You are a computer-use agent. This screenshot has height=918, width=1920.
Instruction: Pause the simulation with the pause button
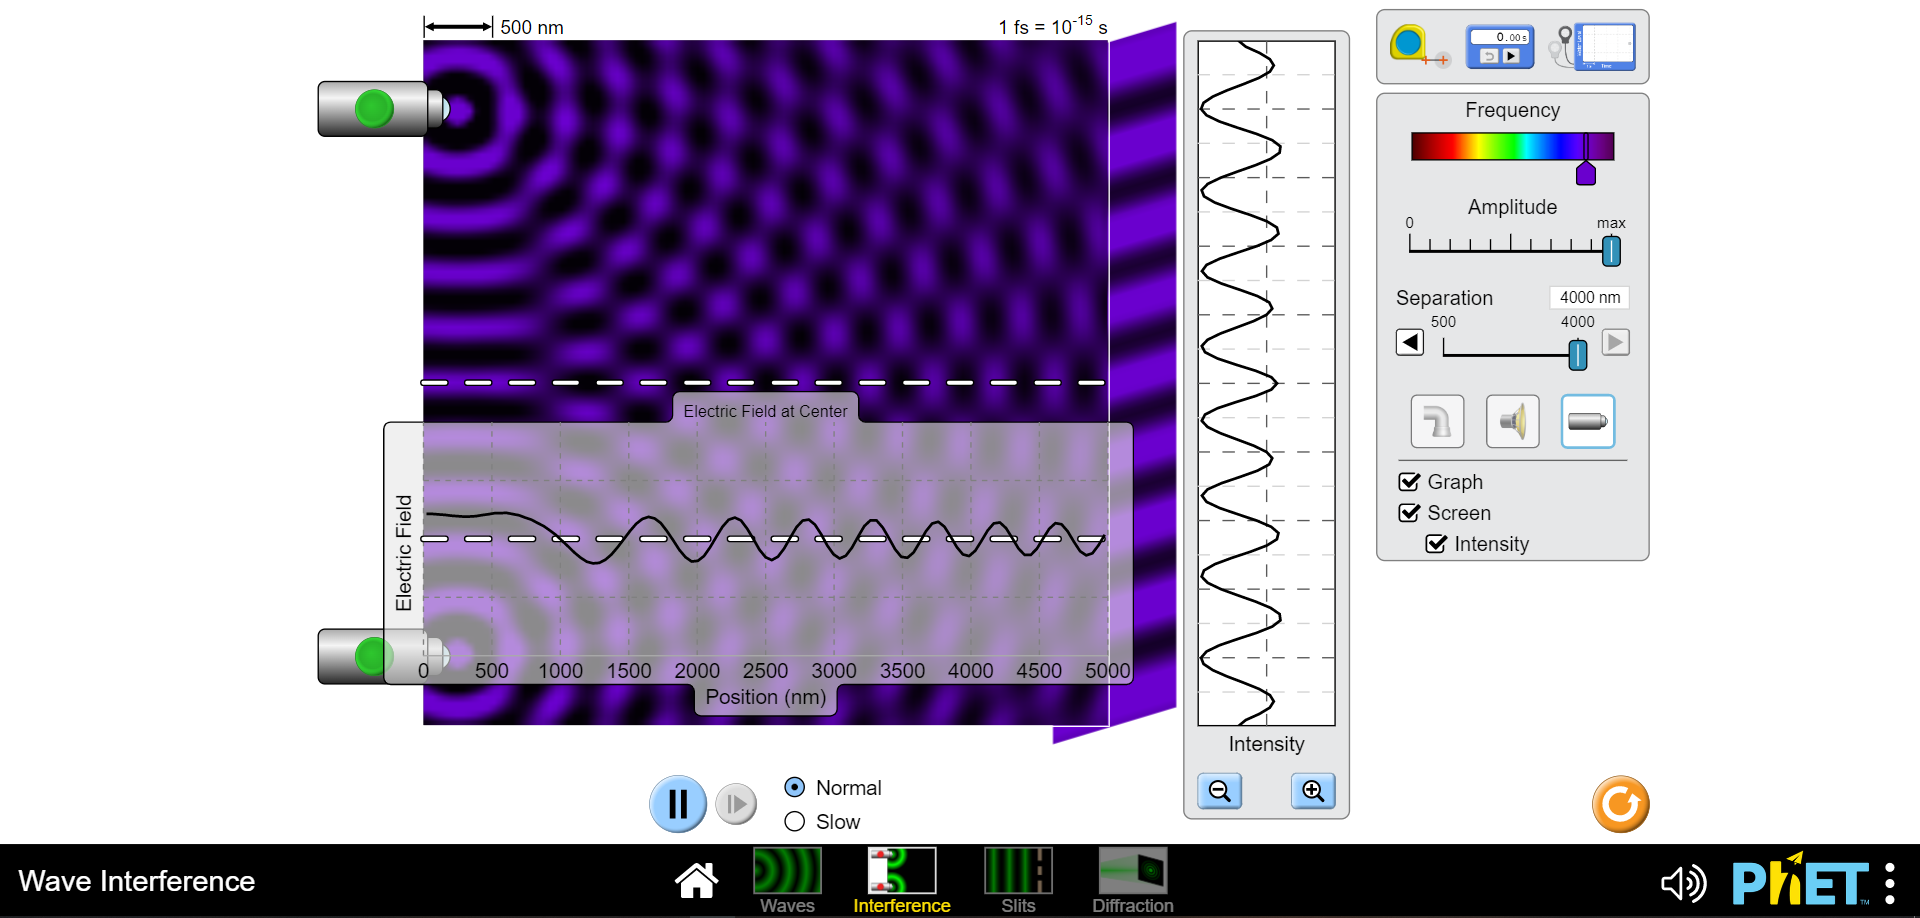click(678, 803)
